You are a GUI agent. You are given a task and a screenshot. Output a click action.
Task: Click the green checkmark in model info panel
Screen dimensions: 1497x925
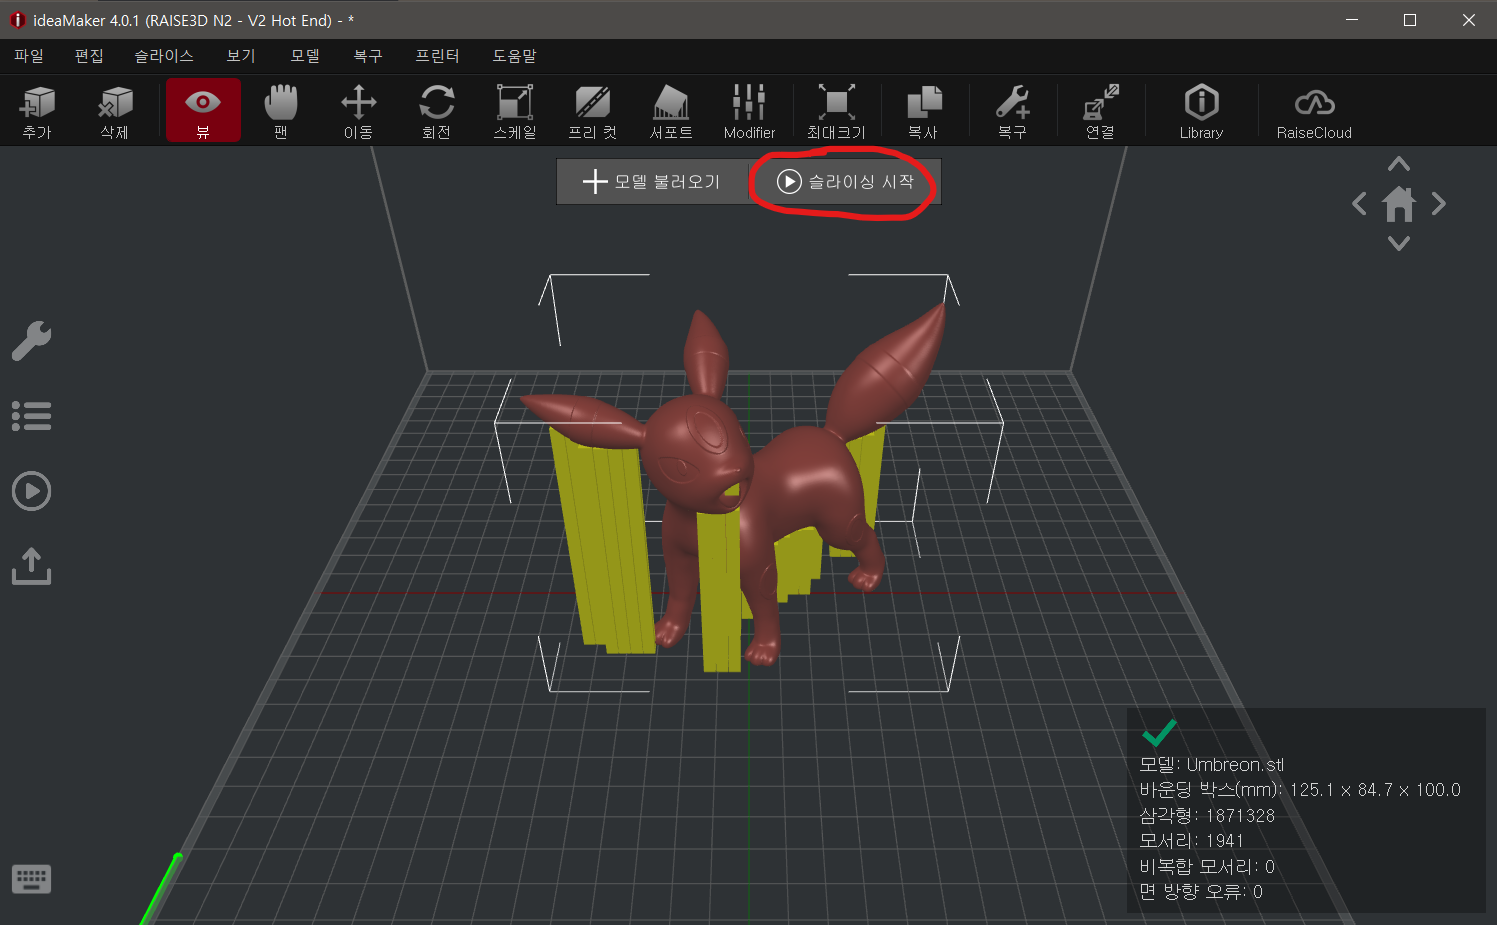(1159, 733)
